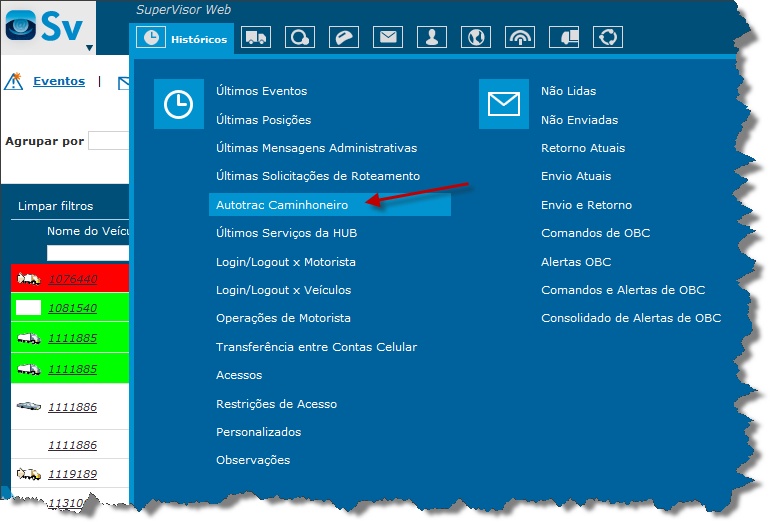The image size is (770, 522).
Task: Click Consolidado de Alertas de OBC
Action: click(631, 318)
